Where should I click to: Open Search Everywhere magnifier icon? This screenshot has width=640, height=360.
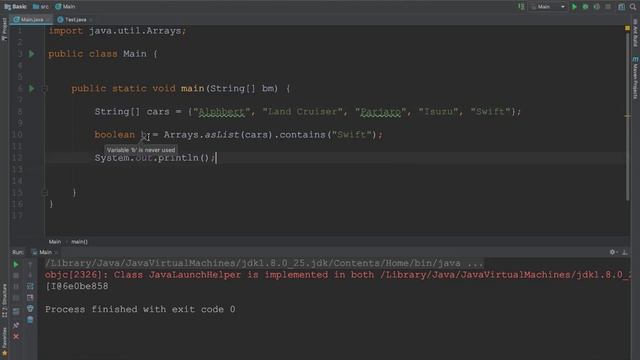pos(633,7)
